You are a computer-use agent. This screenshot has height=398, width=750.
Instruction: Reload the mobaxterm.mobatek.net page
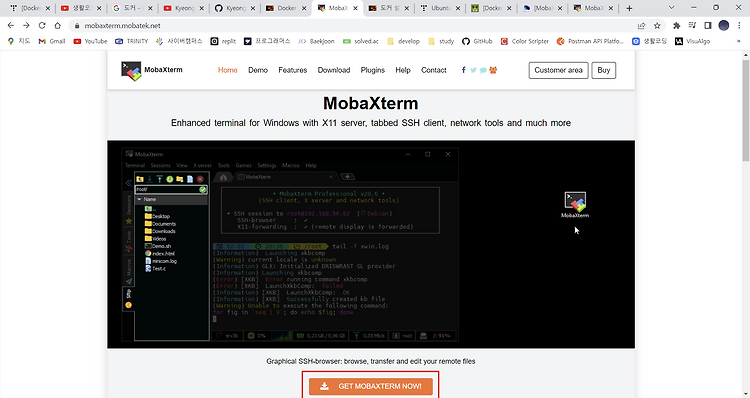pyautogui.click(x=42, y=25)
